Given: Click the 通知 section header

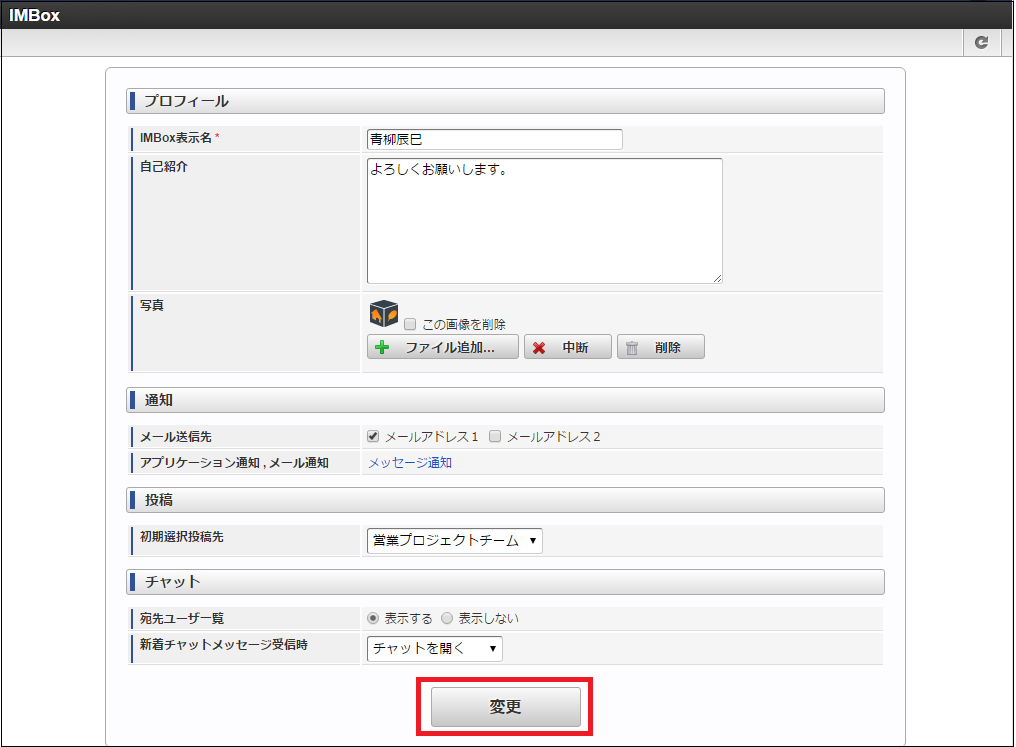Looking at the screenshot, I should [505, 400].
